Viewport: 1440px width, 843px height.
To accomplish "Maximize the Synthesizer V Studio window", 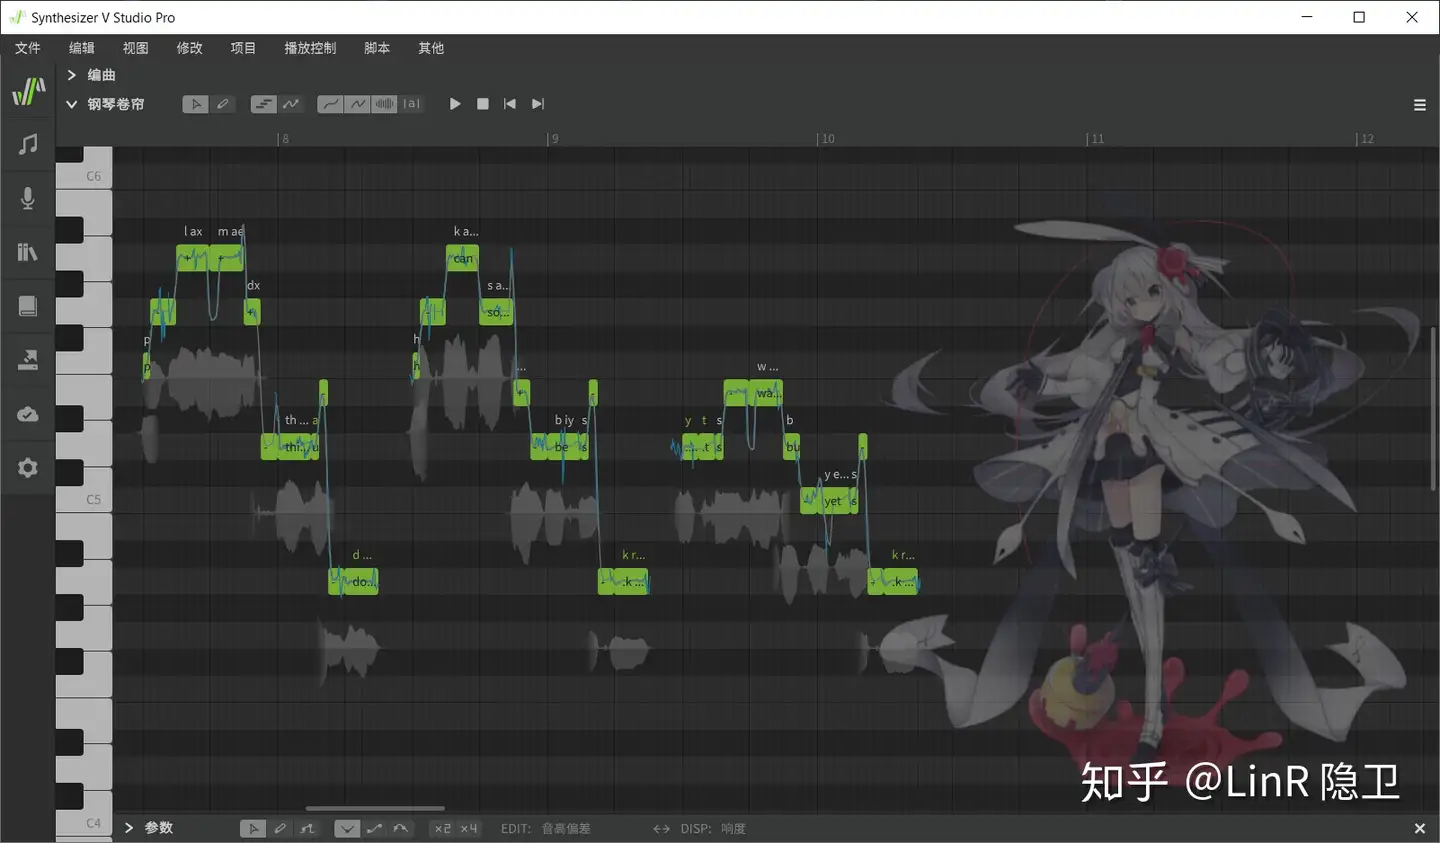I will [x=1359, y=17].
